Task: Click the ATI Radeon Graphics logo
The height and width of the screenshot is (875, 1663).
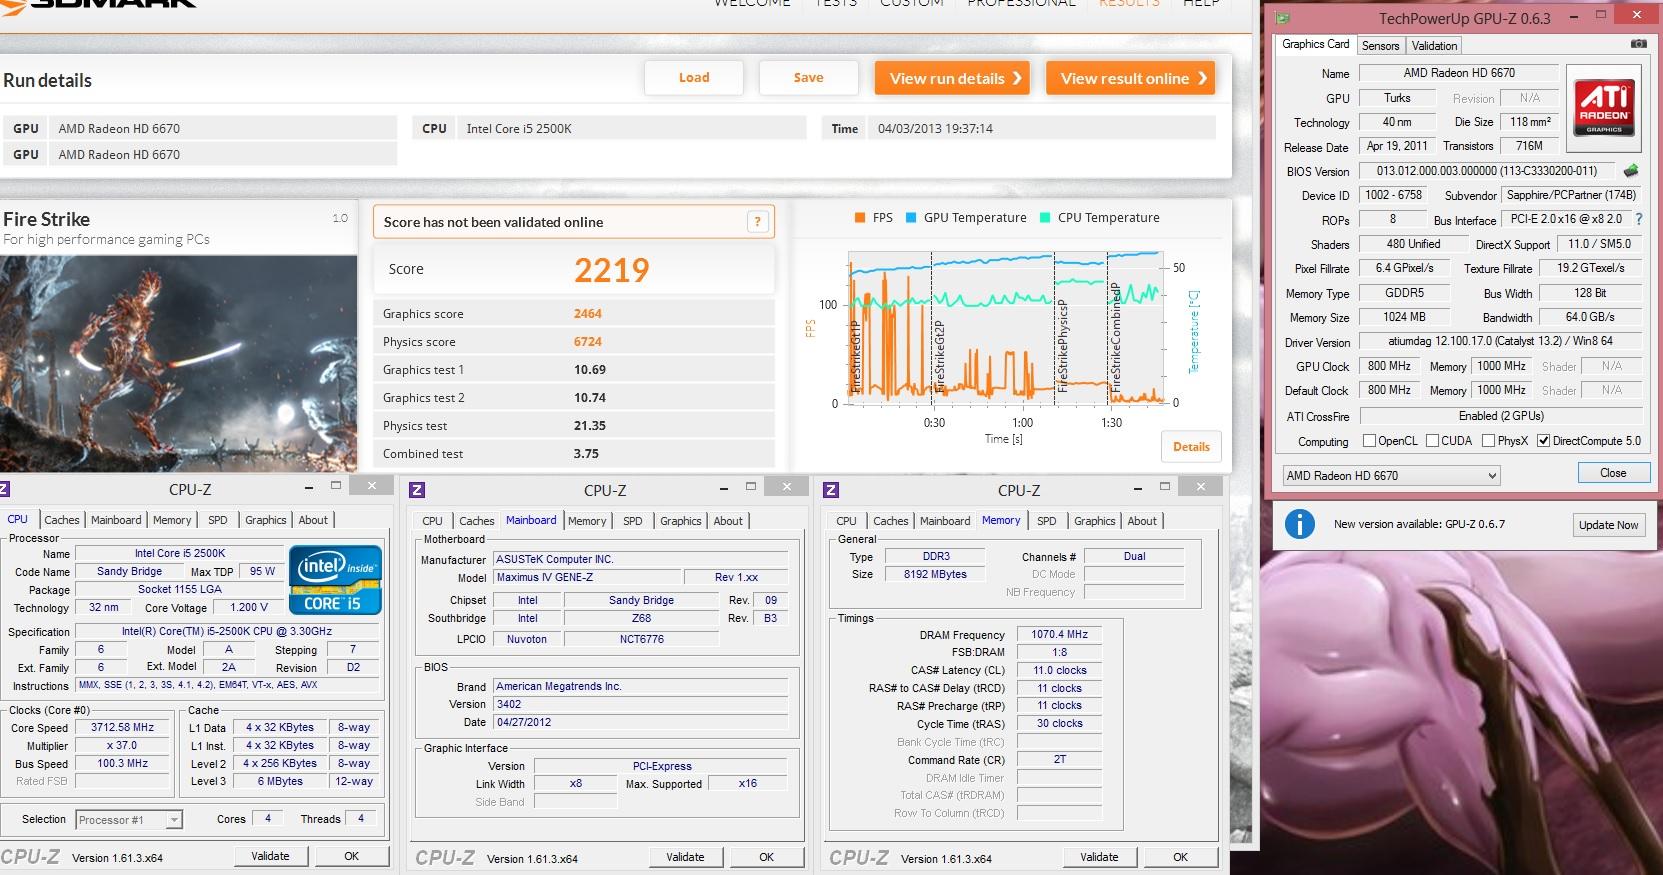Action: [x=1604, y=108]
